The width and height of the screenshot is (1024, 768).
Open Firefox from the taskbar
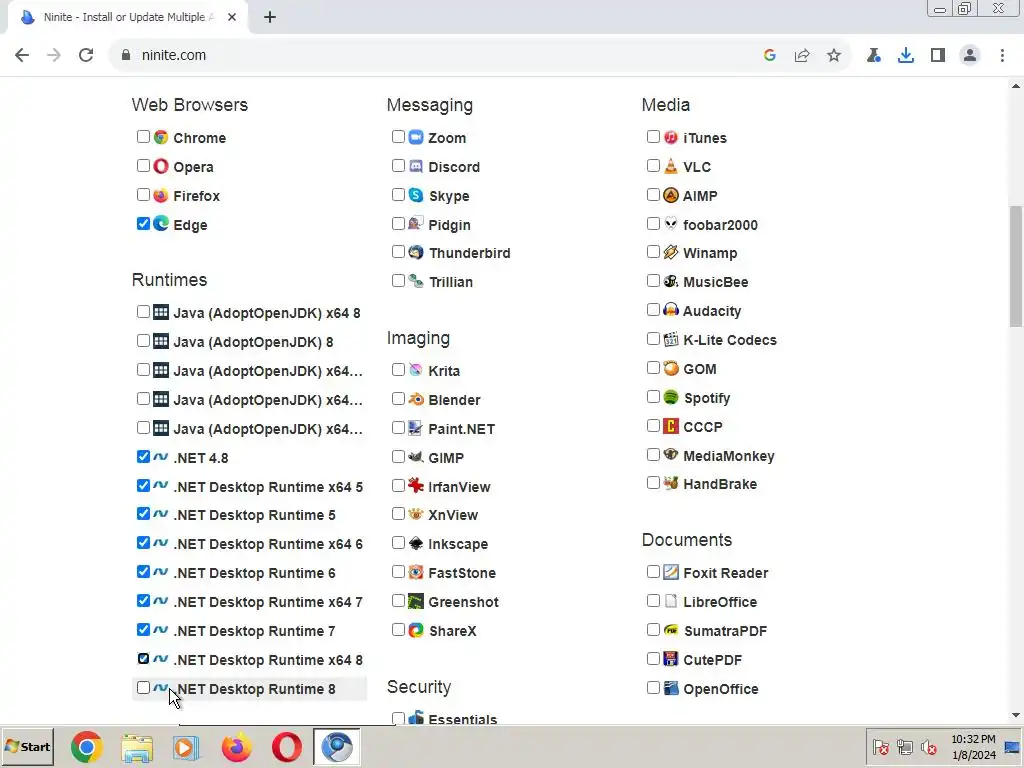tap(236, 747)
